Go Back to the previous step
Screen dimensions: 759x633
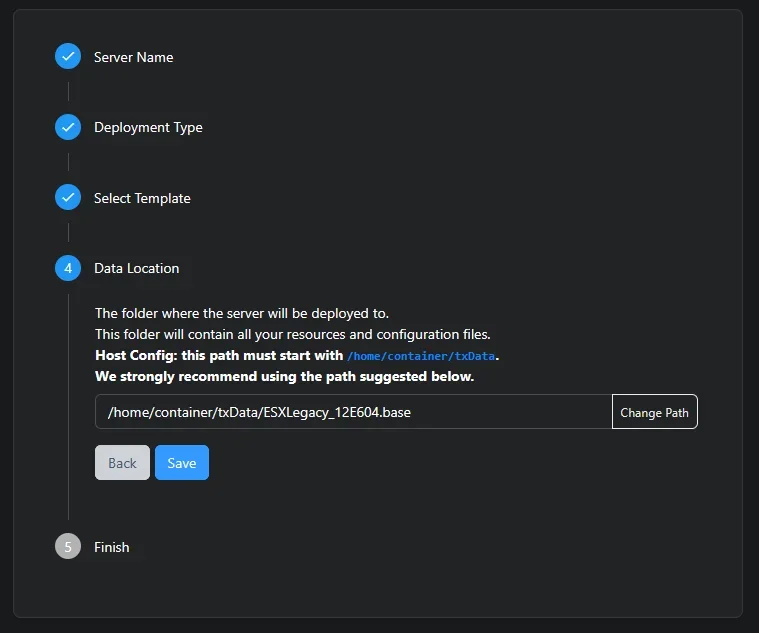pos(122,463)
